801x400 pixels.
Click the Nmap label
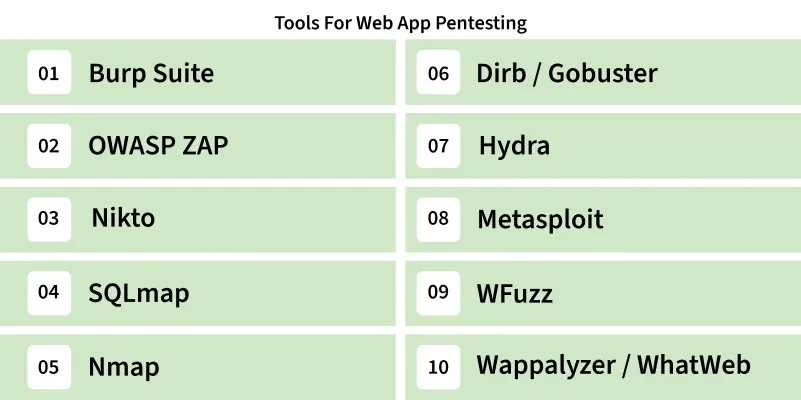click(123, 367)
